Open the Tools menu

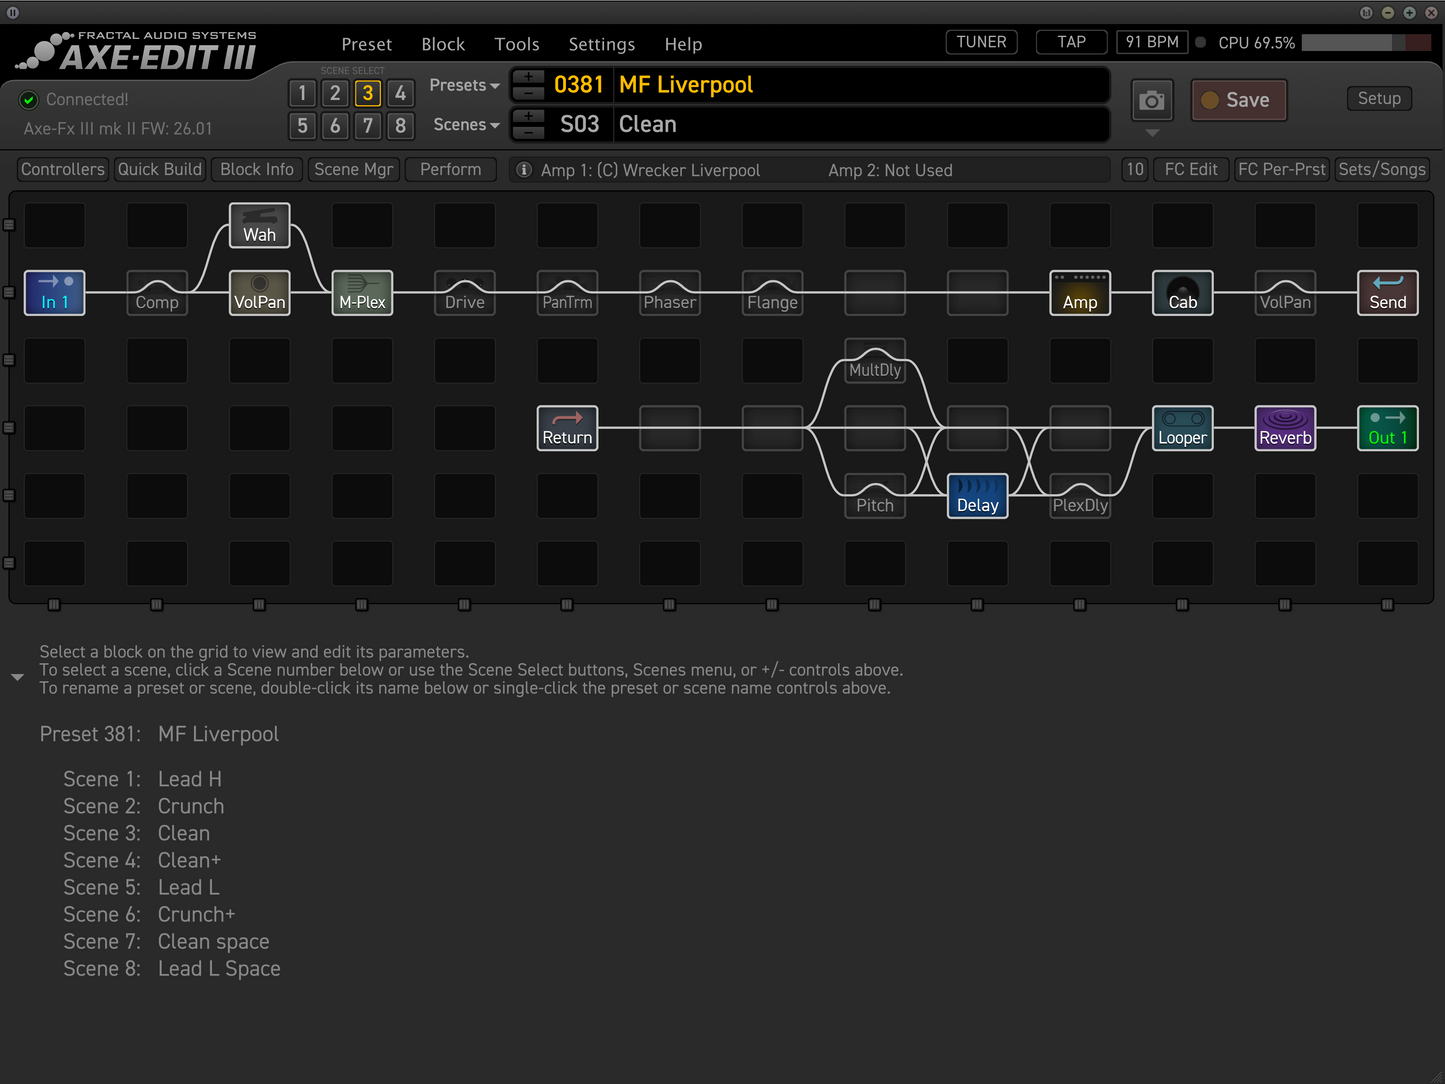pos(516,44)
